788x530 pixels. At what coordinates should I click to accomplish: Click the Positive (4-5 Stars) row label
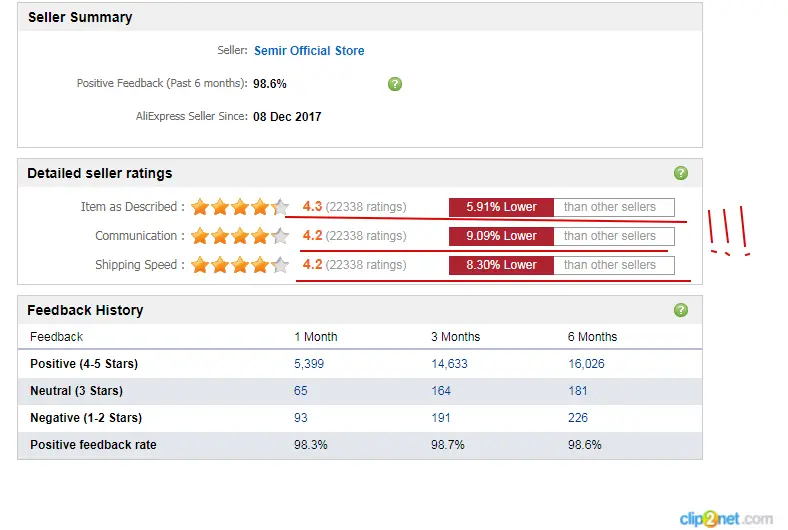click(x=84, y=364)
